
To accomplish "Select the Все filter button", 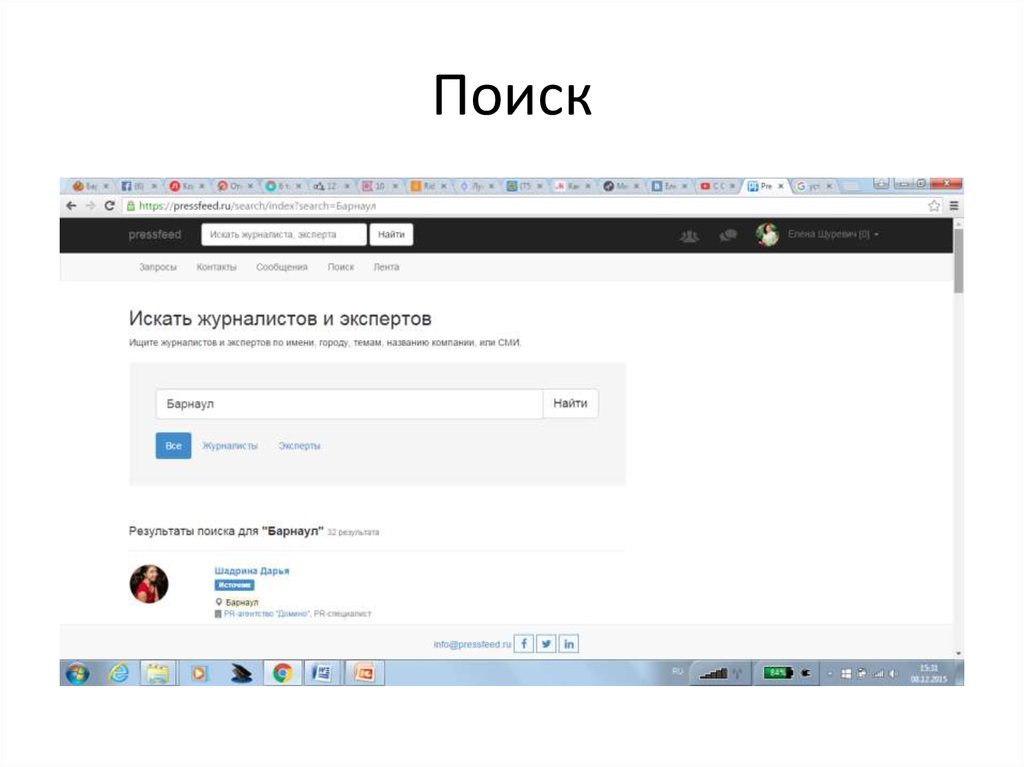I will (172, 445).
